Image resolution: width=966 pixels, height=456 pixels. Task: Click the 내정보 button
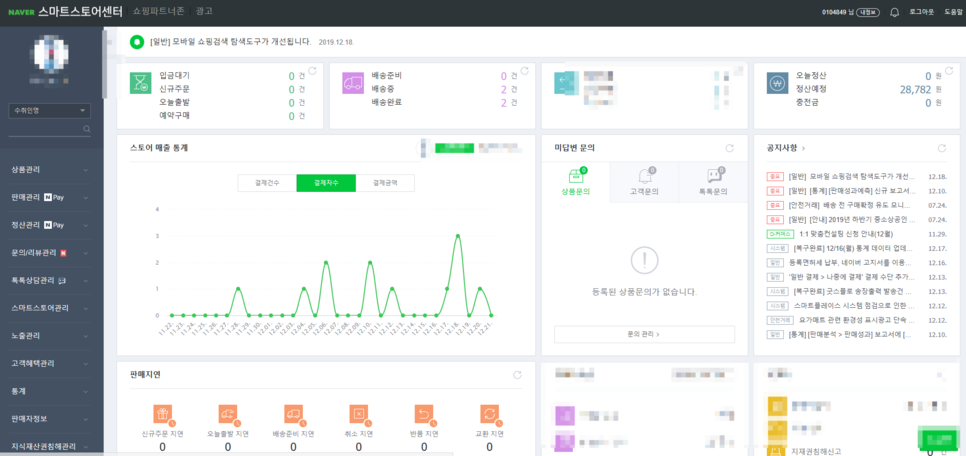869,12
